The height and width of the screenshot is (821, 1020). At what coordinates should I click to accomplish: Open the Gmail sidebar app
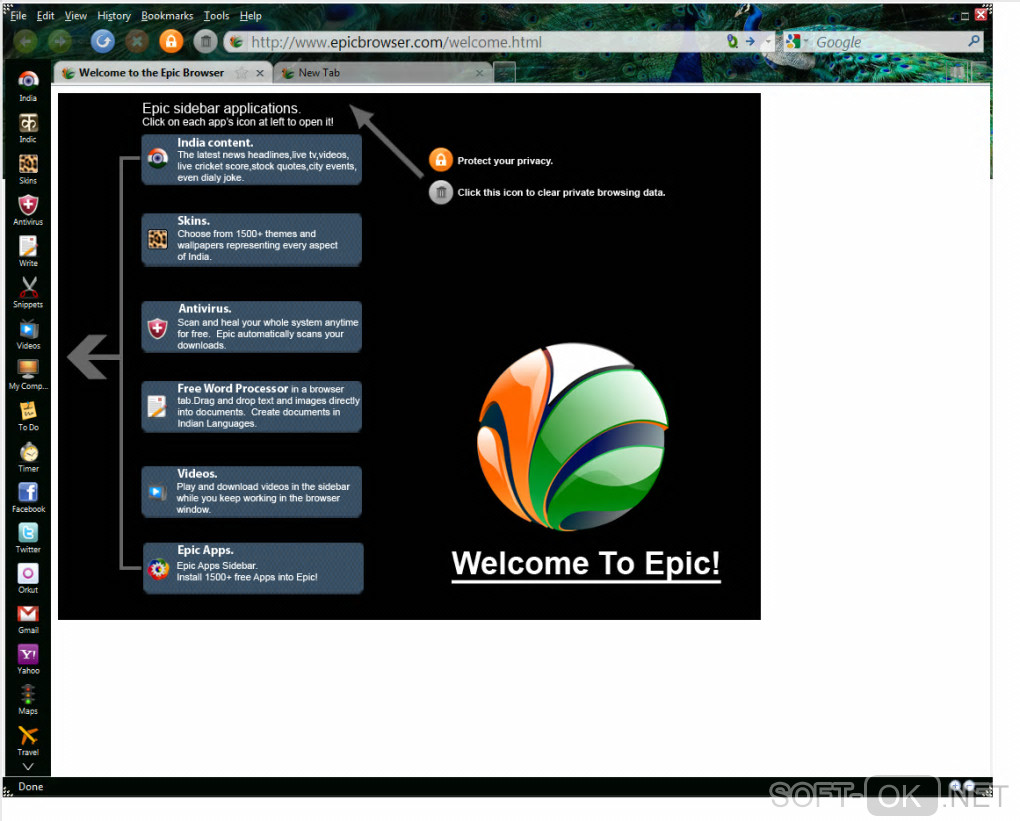pos(28,619)
